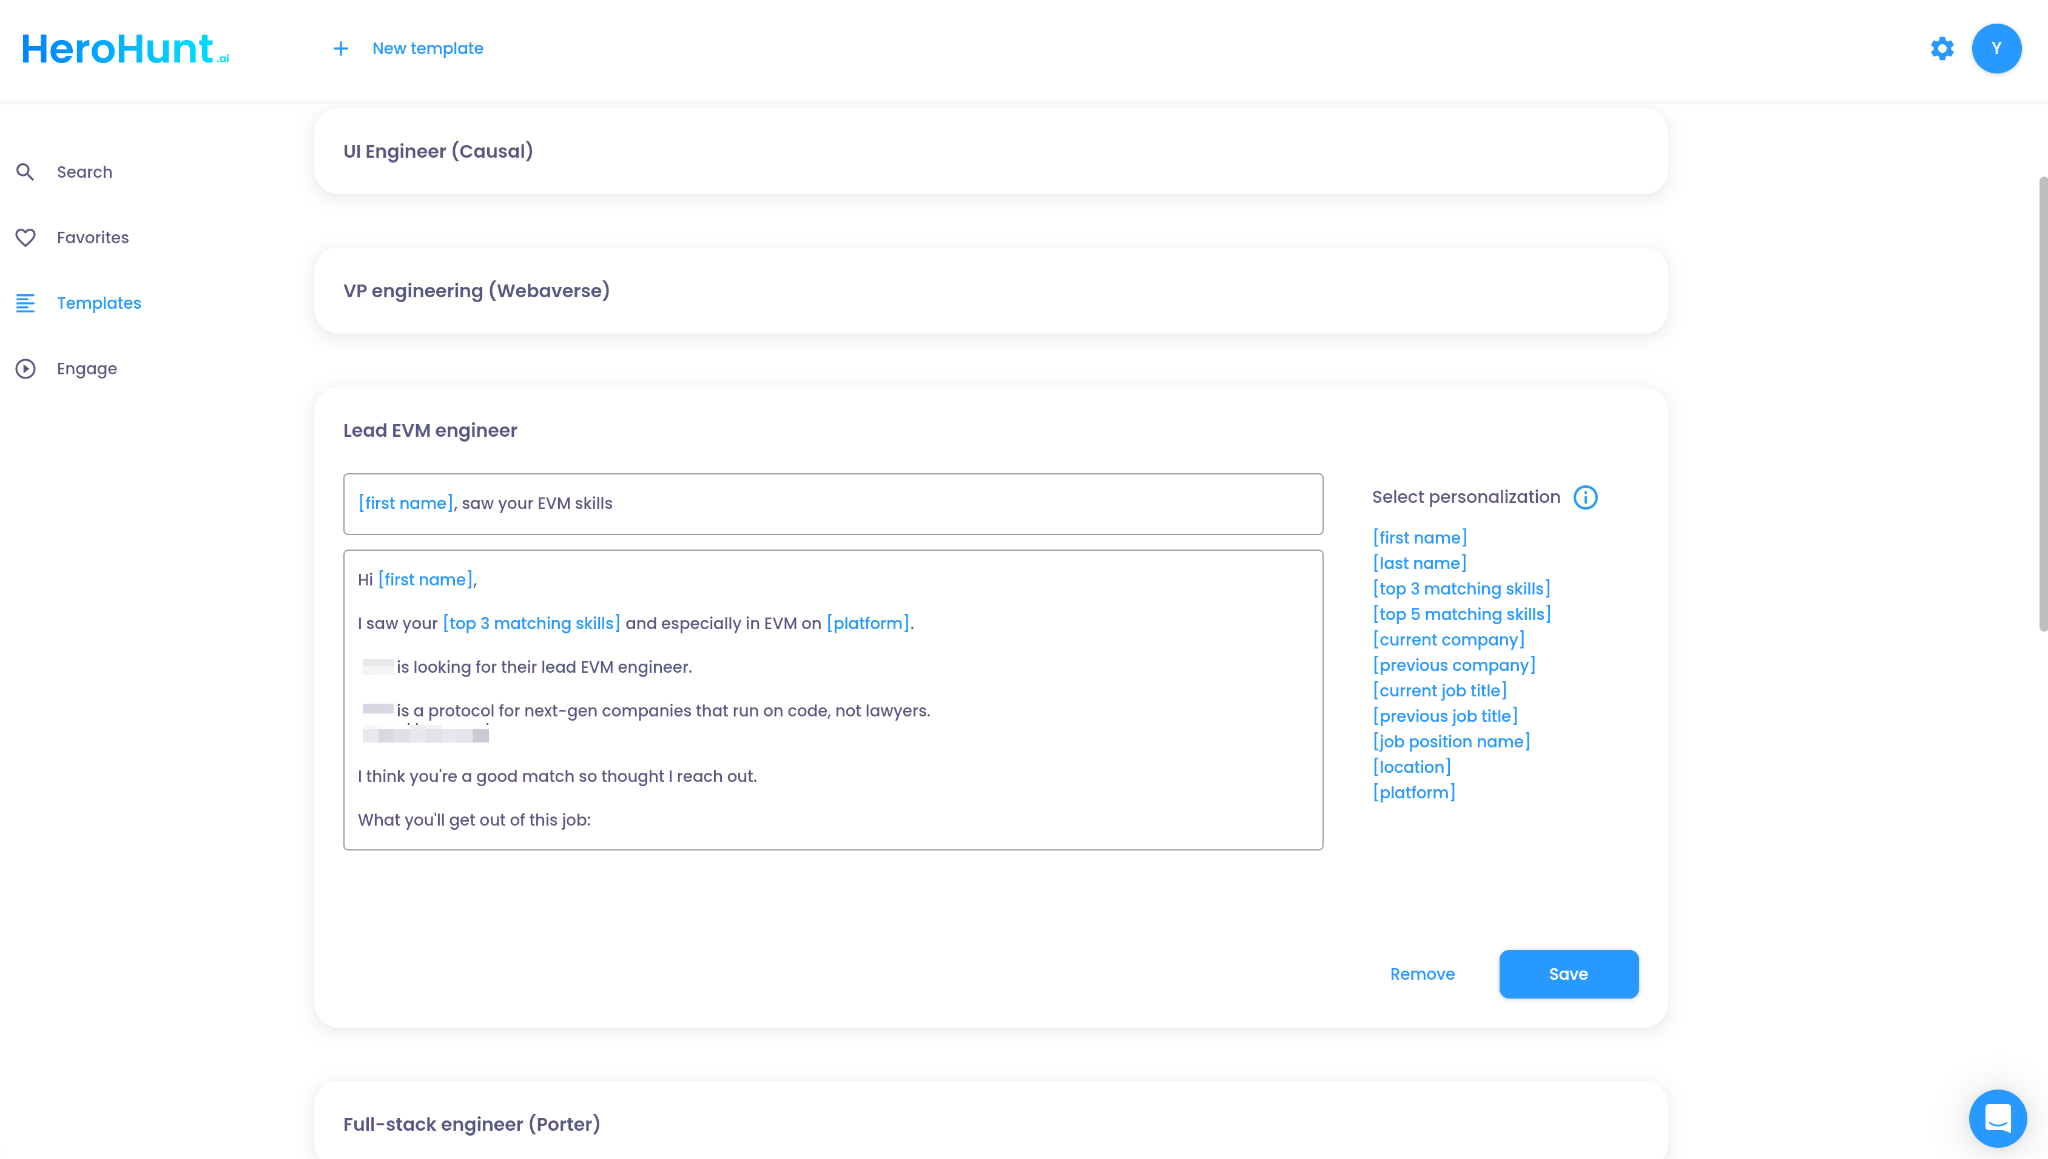Open the chat support bubble
This screenshot has height=1159, width=2048.
pyautogui.click(x=1997, y=1118)
